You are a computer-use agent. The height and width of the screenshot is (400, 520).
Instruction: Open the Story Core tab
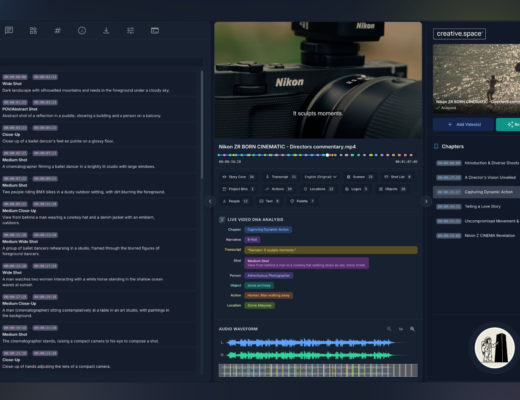tap(238, 177)
